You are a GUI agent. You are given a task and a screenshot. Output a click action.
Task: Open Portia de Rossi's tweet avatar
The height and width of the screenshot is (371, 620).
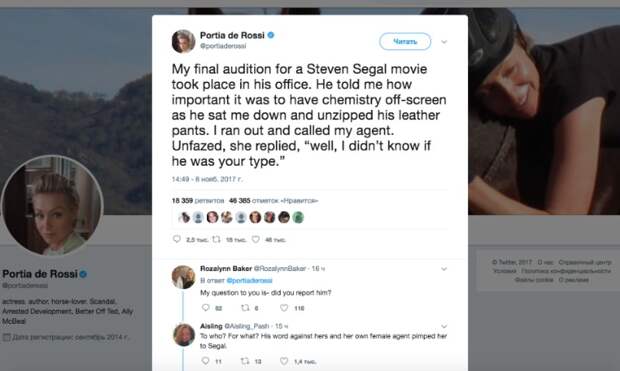click(183, 41)
